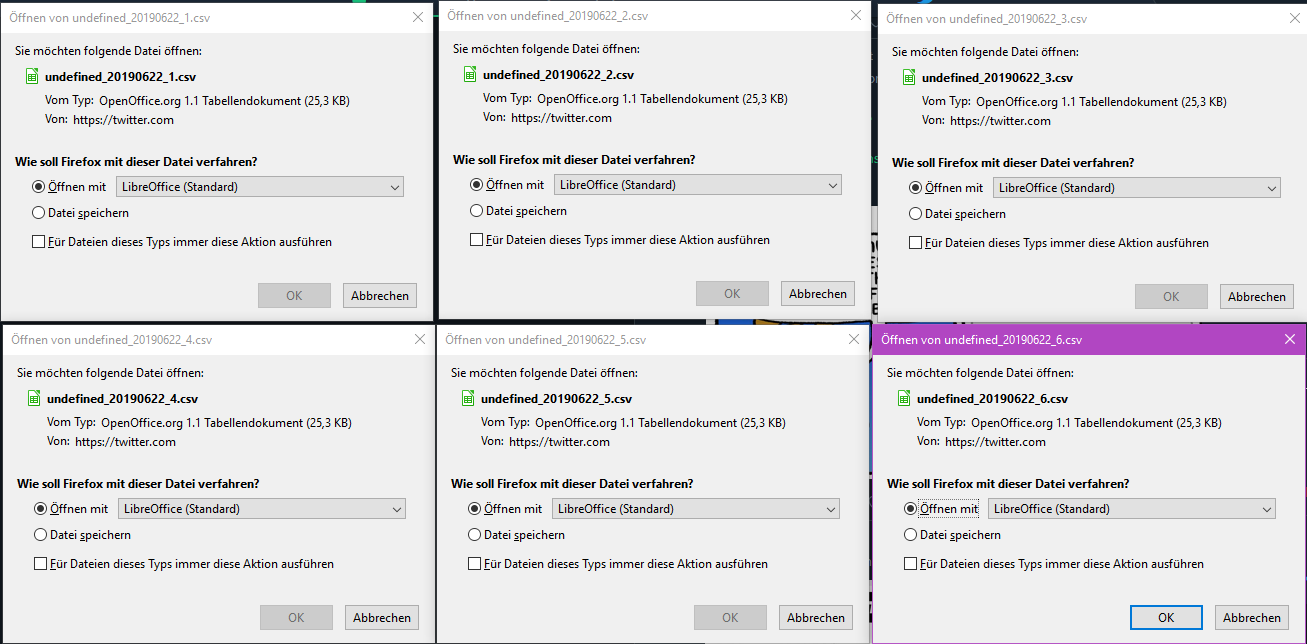The width and height of the screenshot is (1307, 644).
Task: Click the file icon next to undefined_20190622_2.csv
Action: click(x=470, y=74)
